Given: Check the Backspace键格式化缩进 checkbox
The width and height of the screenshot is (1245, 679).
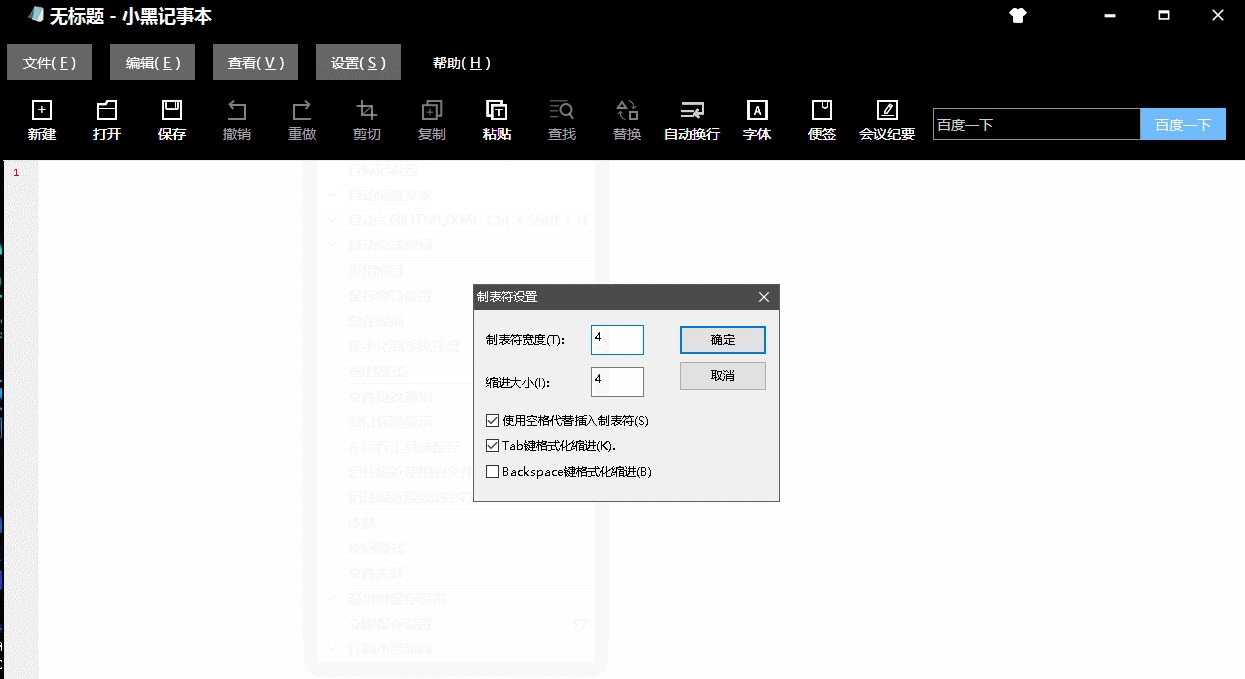Looking at the screenshot, I should click(x=492, y=471).
